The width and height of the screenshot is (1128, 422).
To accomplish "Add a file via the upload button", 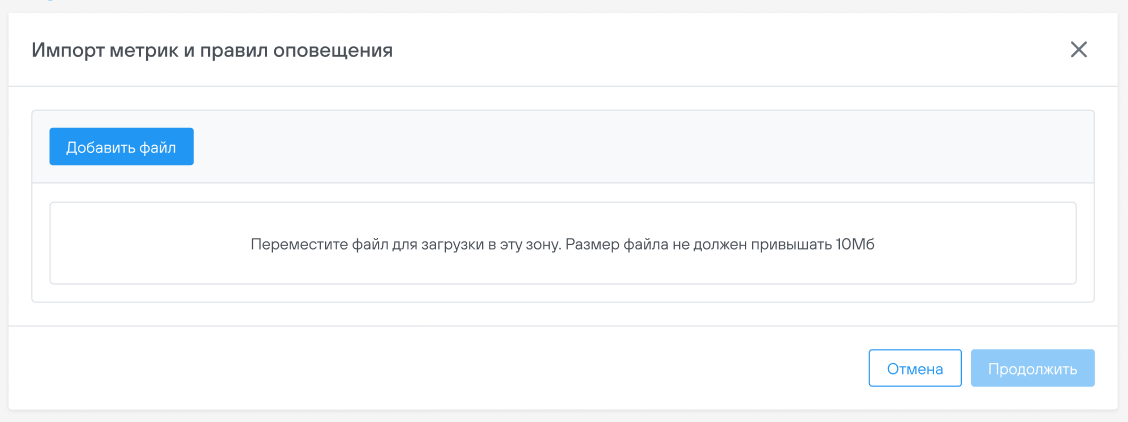I will (121, 147).
